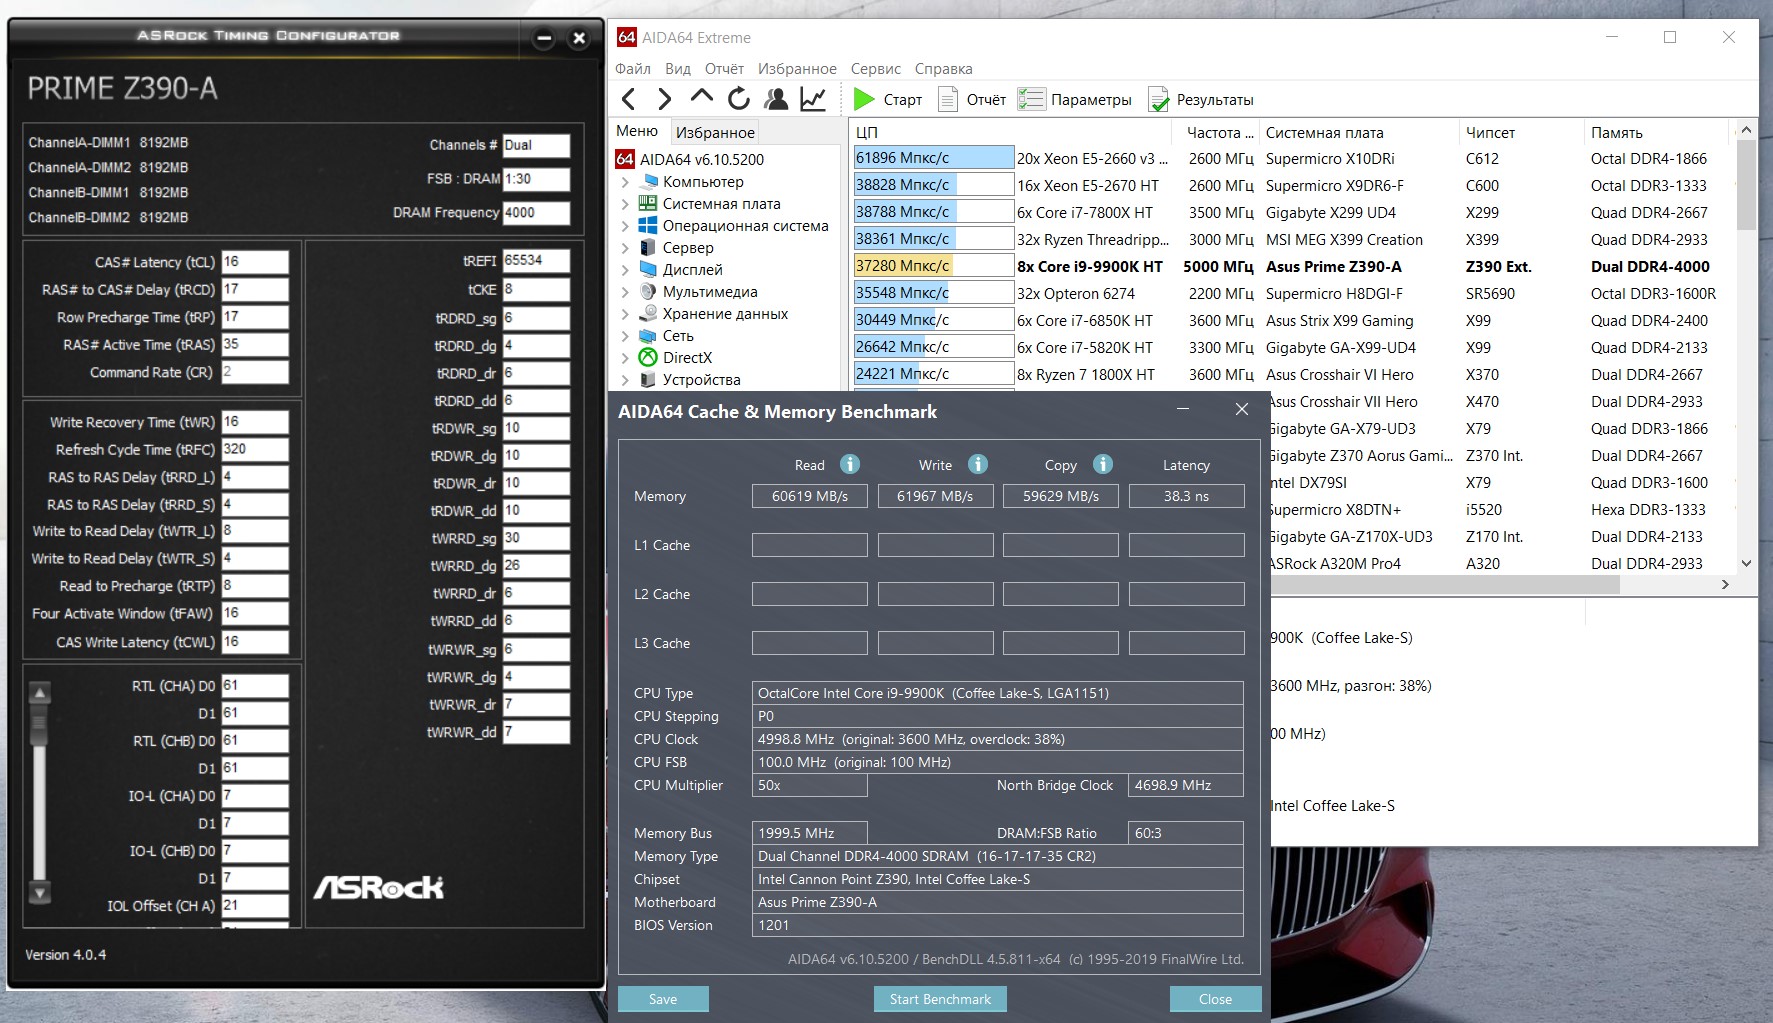Expand the Операционная система node

[625, 226]
